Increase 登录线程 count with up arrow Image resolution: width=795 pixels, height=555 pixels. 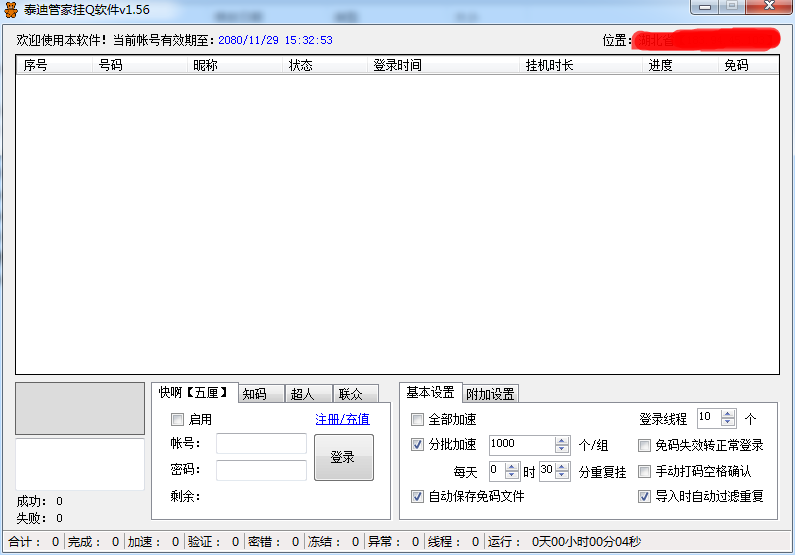(x=728, y=413)
